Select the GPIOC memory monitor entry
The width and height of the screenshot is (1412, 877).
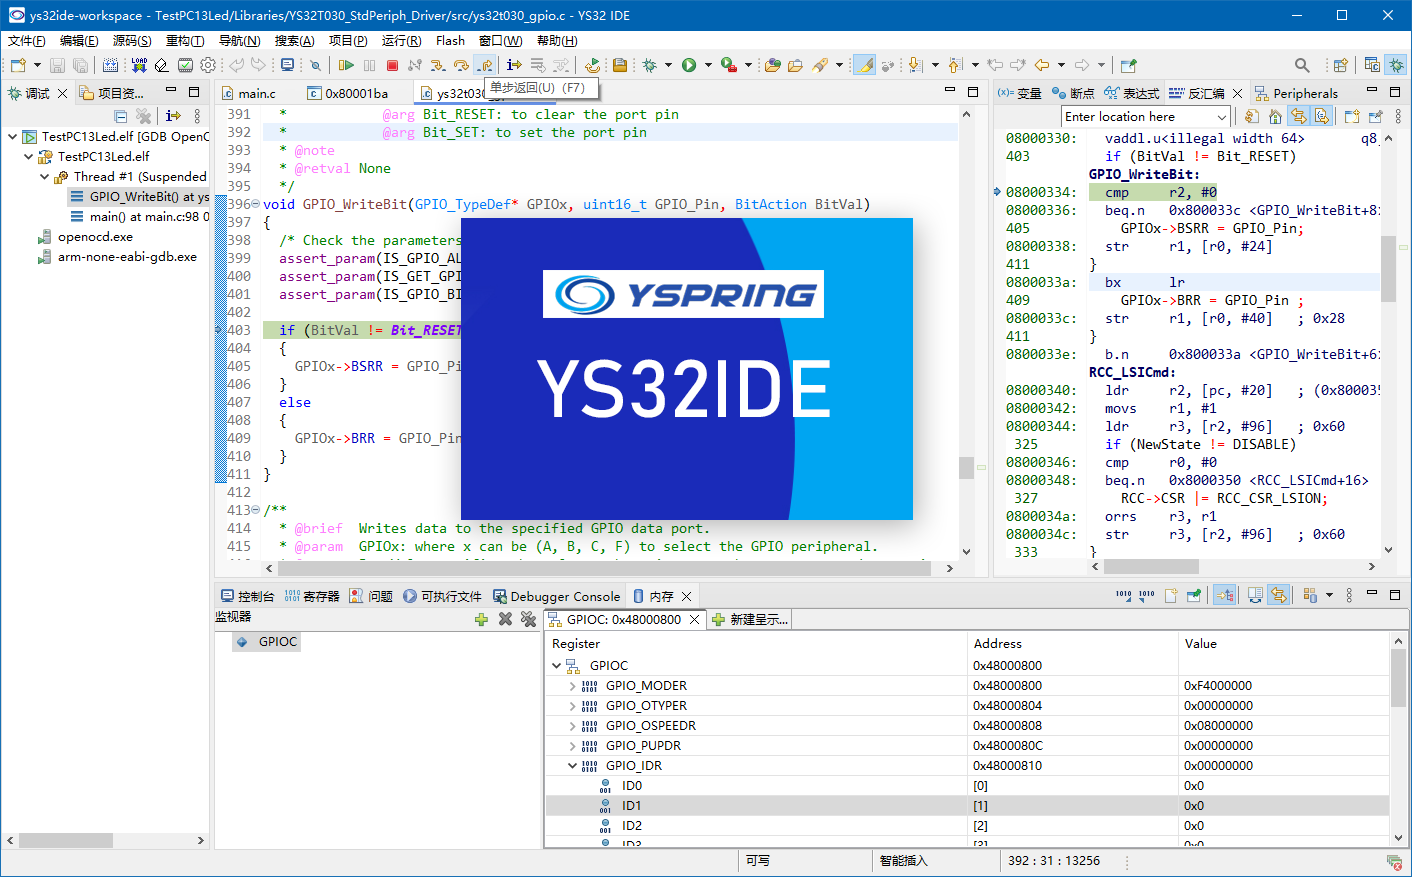267,642
